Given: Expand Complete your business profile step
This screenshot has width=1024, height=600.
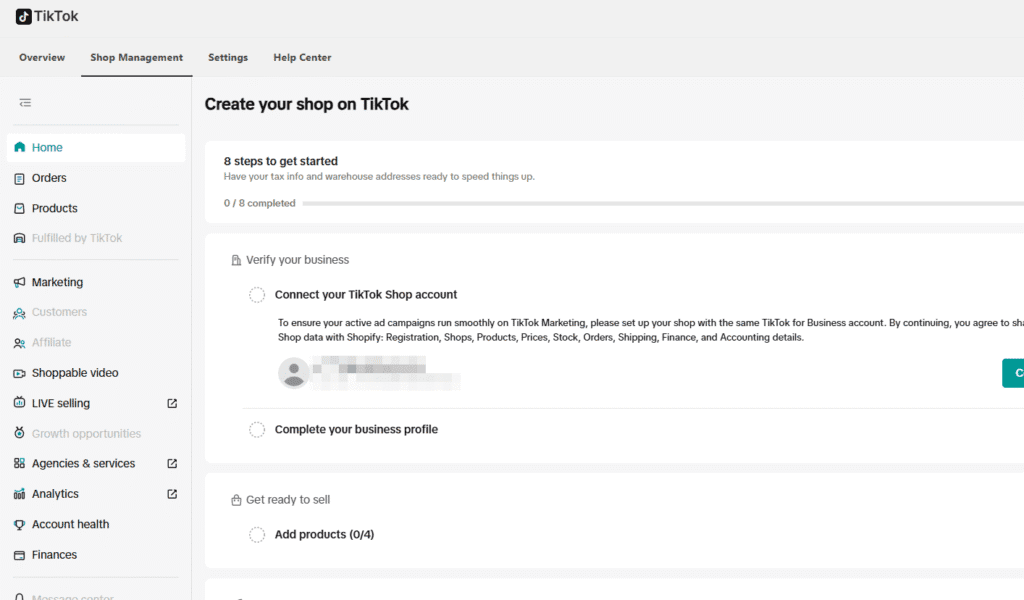Looking at the screenshot, I should pos(356,430).
